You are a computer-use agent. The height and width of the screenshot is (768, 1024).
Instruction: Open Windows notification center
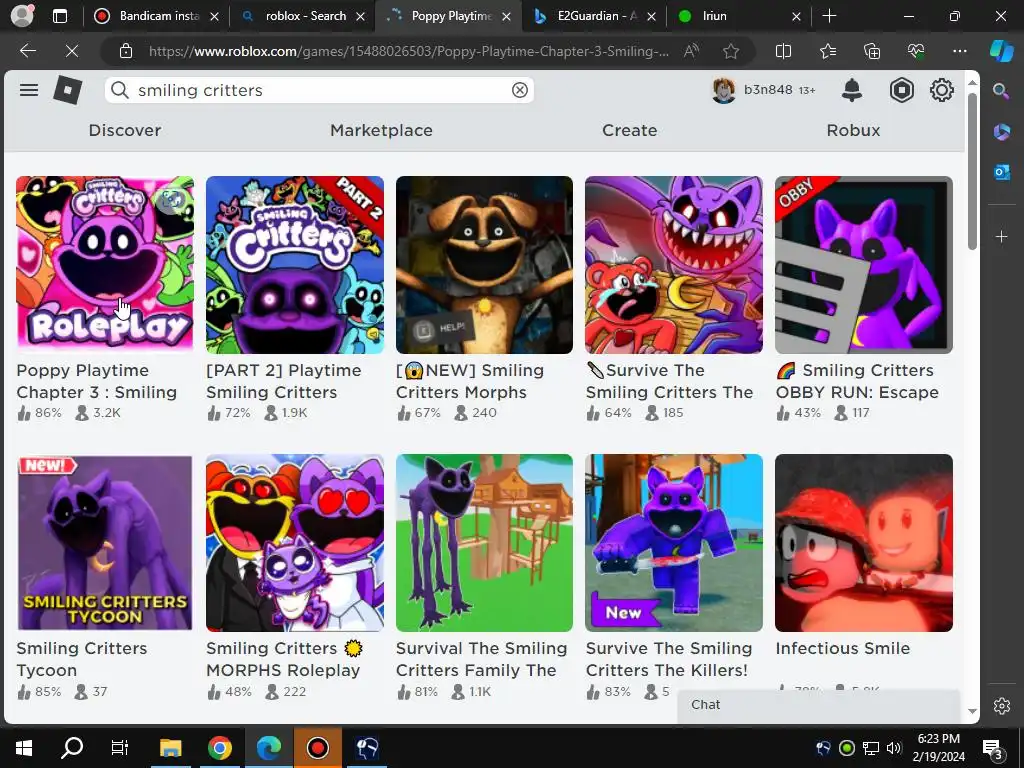coord(993,748)
